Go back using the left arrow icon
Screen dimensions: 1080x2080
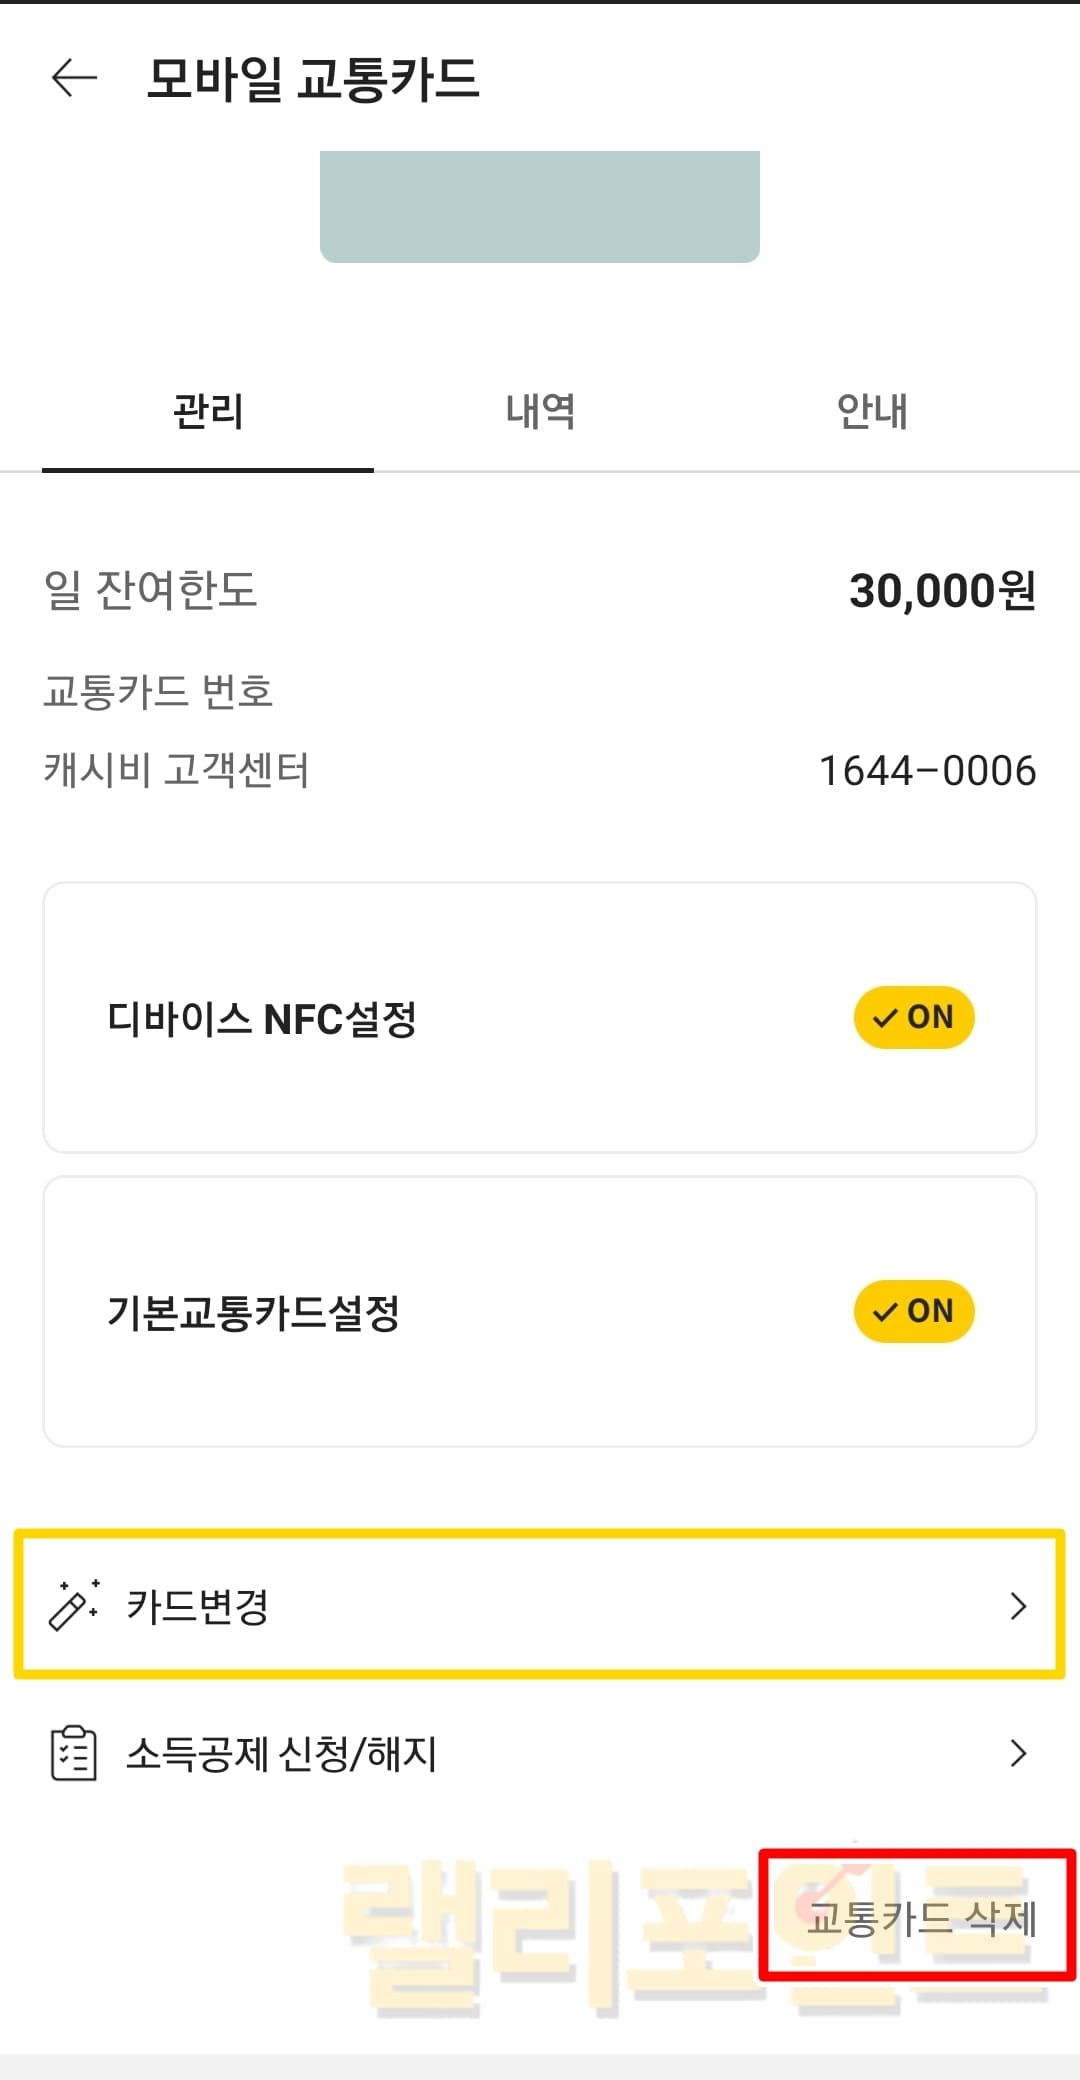pos(74,78)
